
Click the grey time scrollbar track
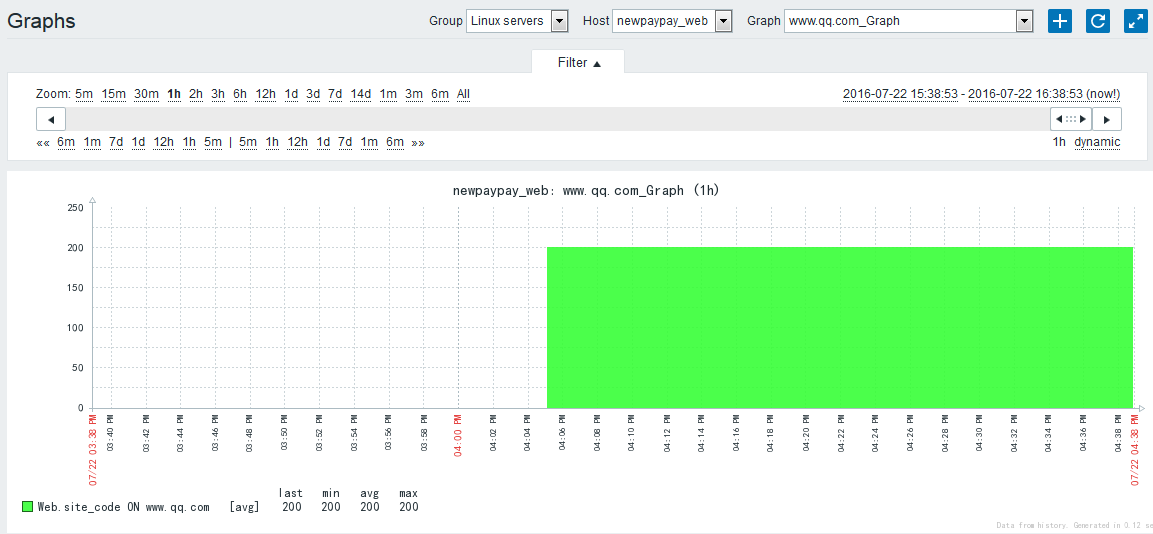[x=557, y=118]
